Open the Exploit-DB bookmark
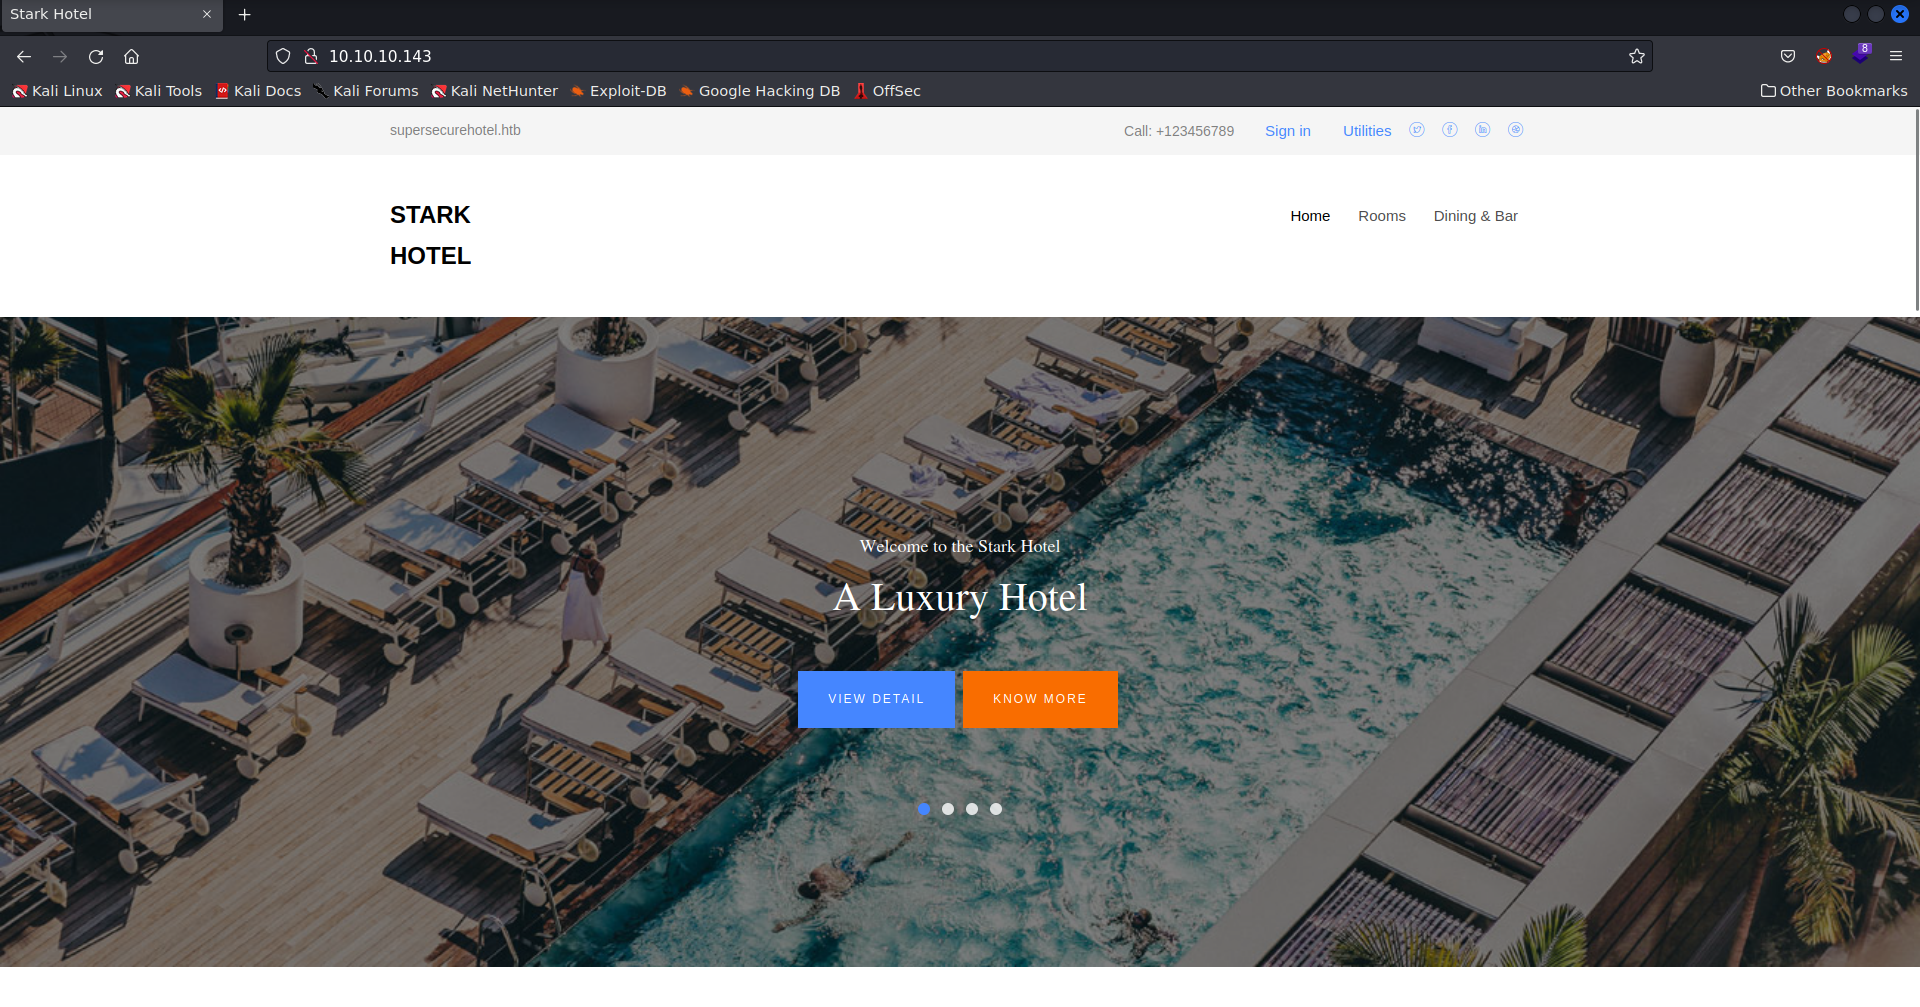 click(x=618, y=91)
